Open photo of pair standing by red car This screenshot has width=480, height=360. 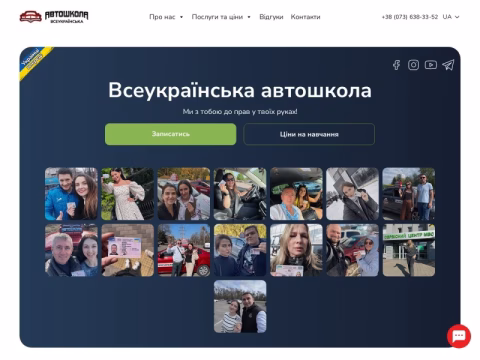[184, 250]
